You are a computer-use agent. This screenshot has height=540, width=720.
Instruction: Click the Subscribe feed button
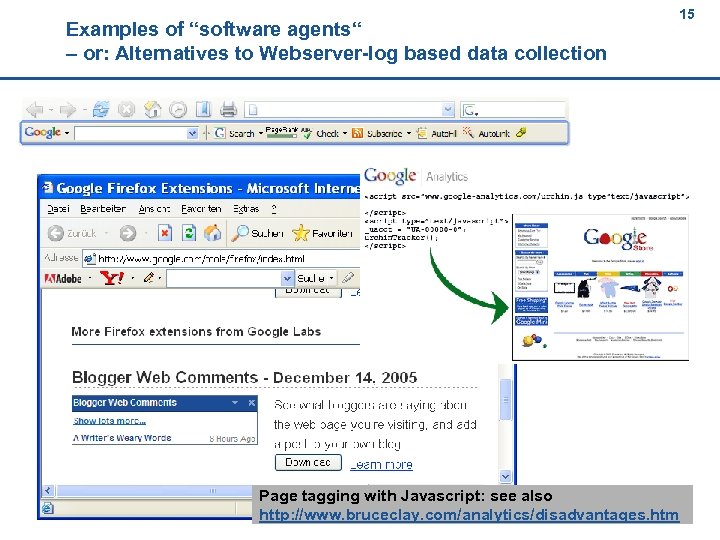[377, 133]
